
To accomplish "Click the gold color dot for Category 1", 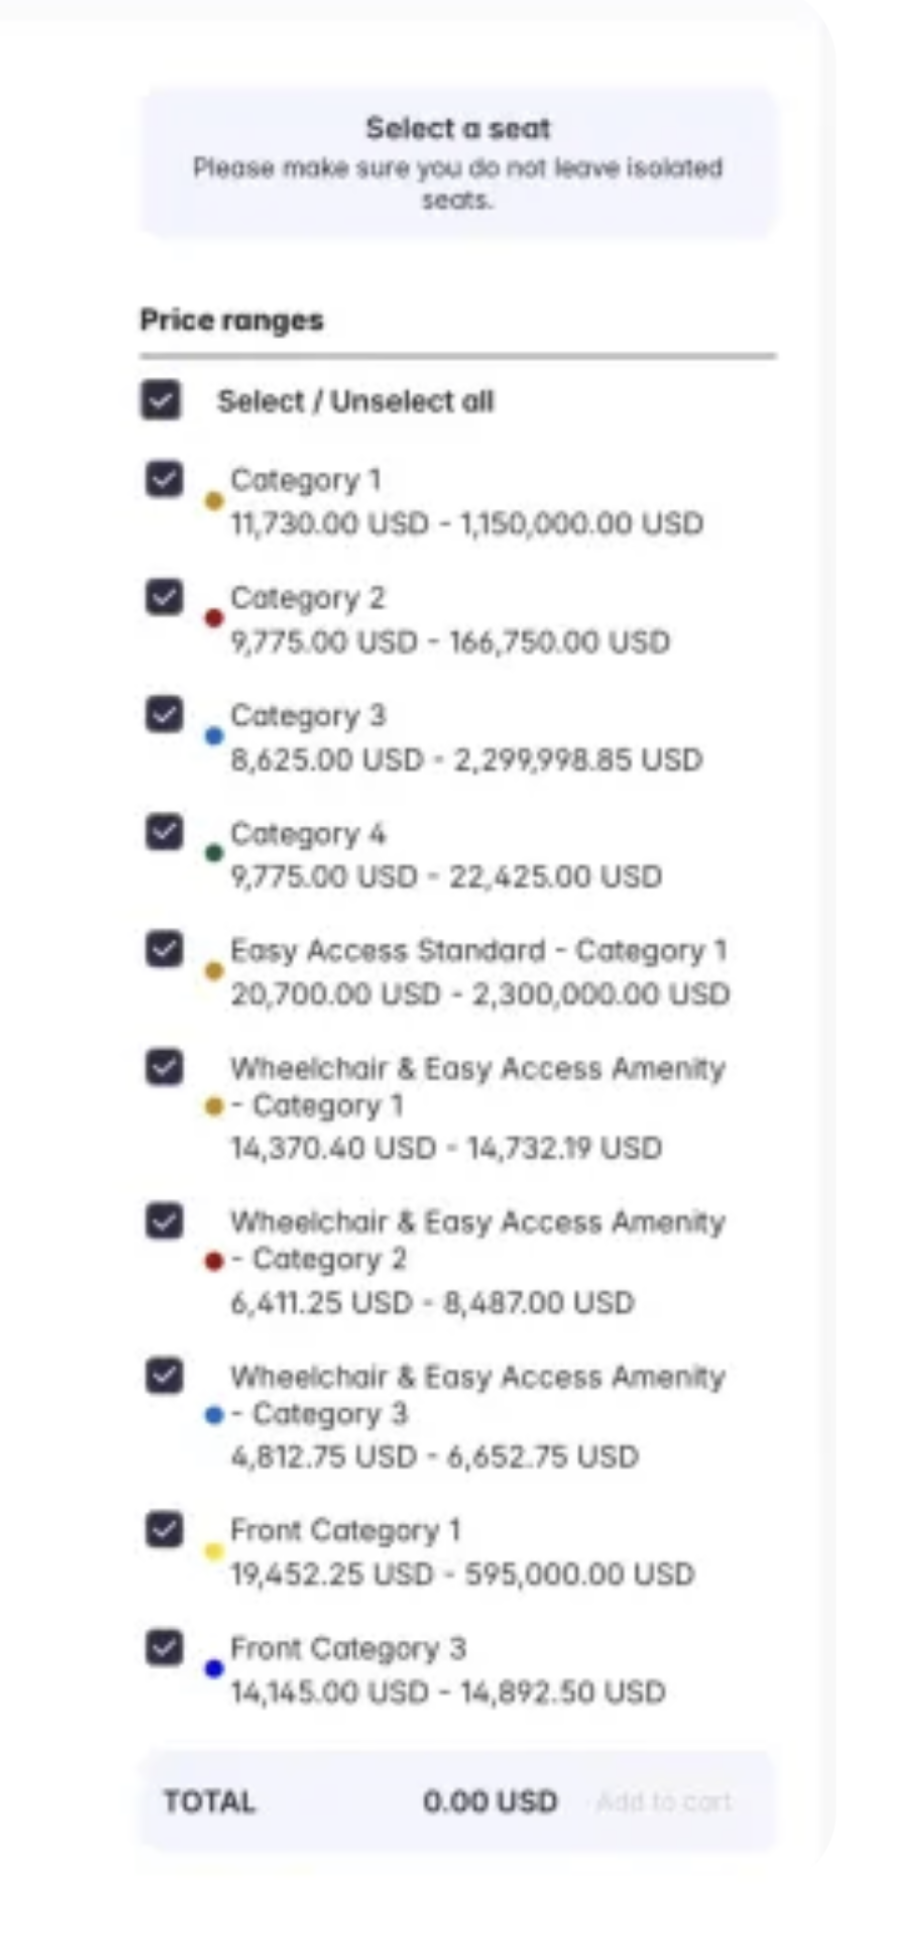I will [213, 501].
